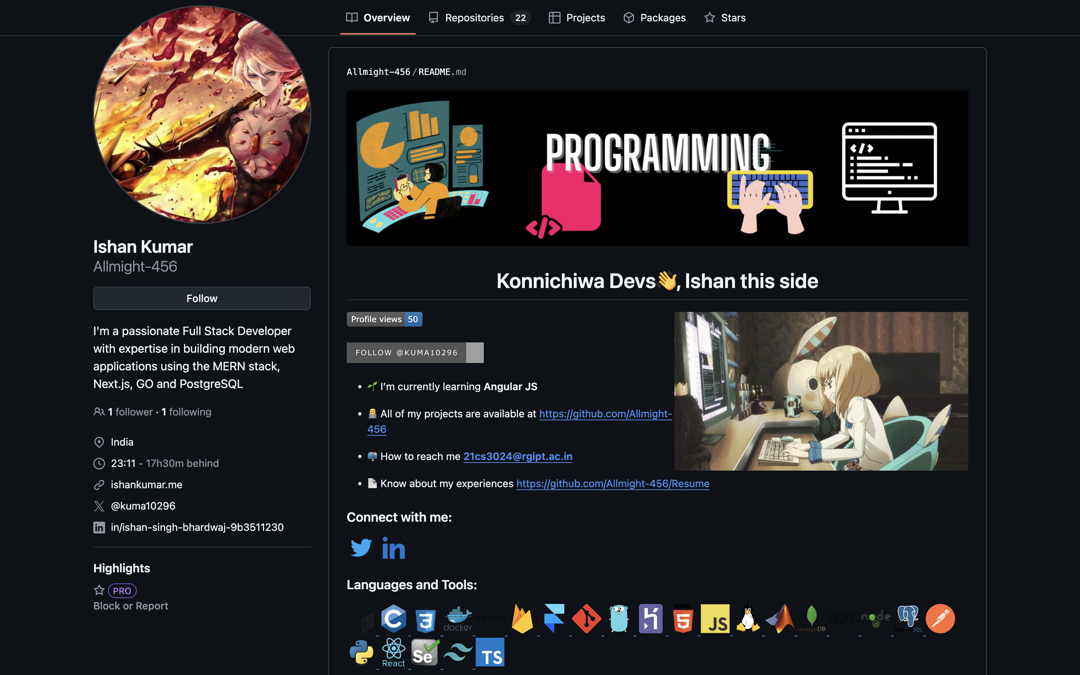View the 1 following list
The height and width of the screenshot is (675, 1080).
point(186,412)
